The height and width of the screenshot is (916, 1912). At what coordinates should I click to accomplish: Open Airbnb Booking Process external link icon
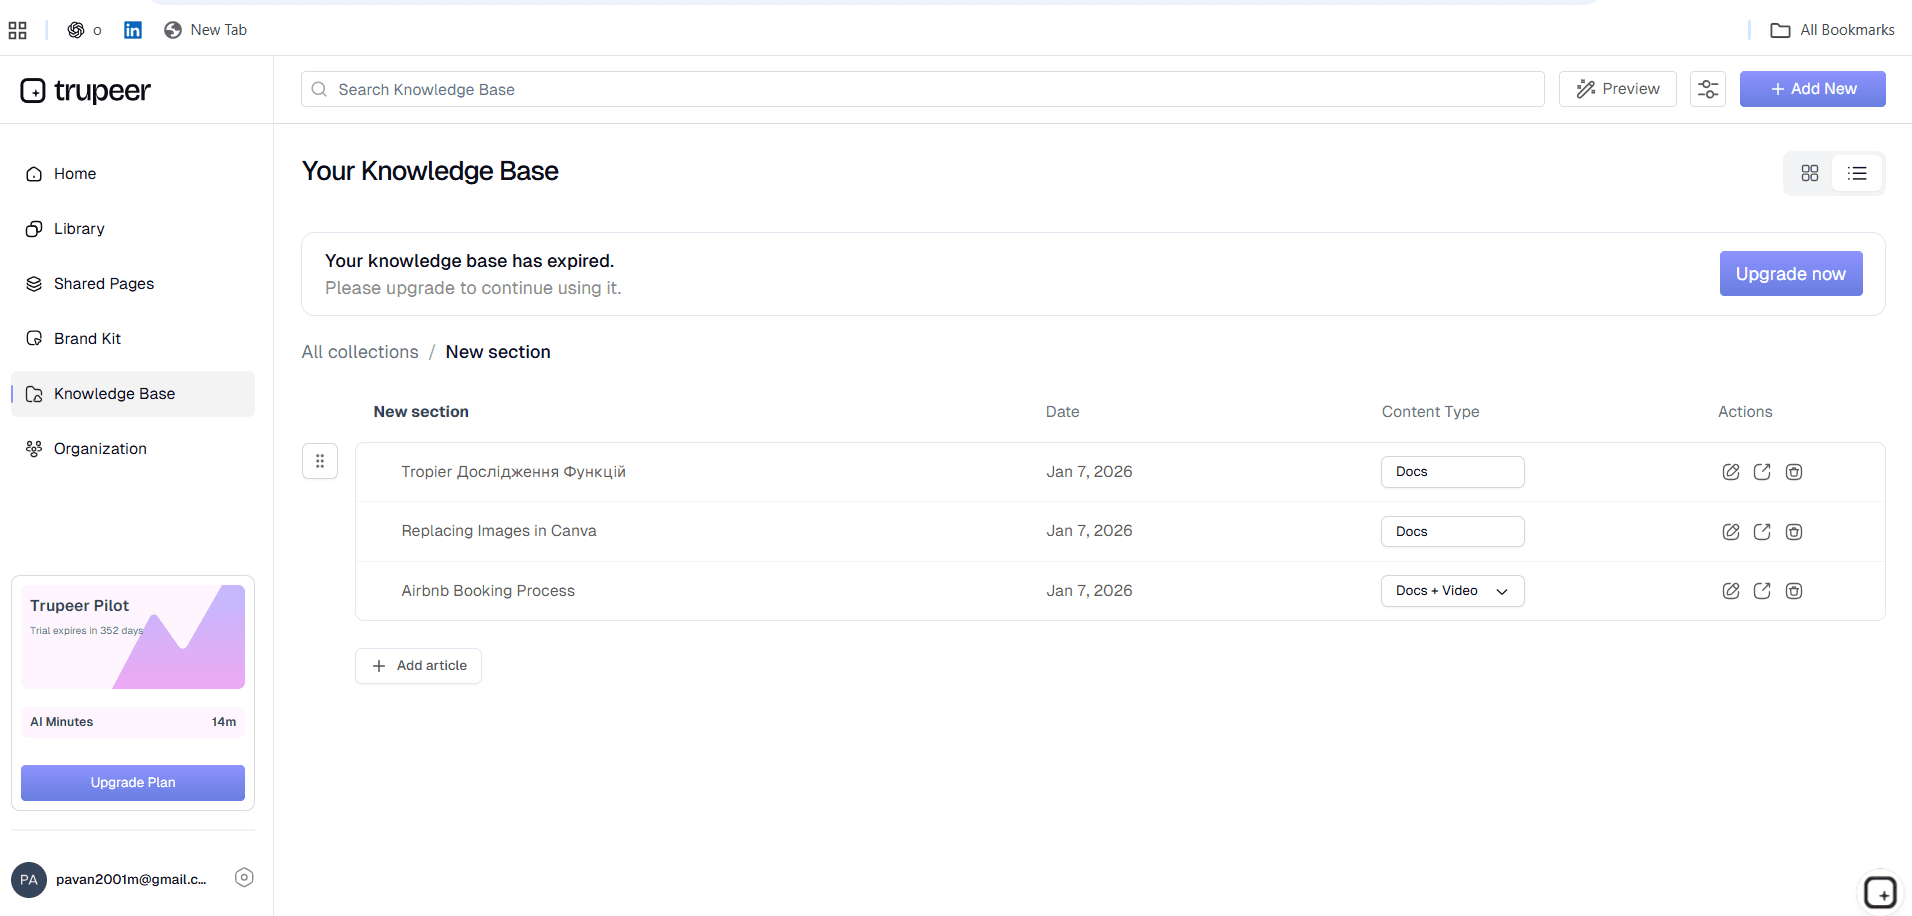coord(1762,591)
